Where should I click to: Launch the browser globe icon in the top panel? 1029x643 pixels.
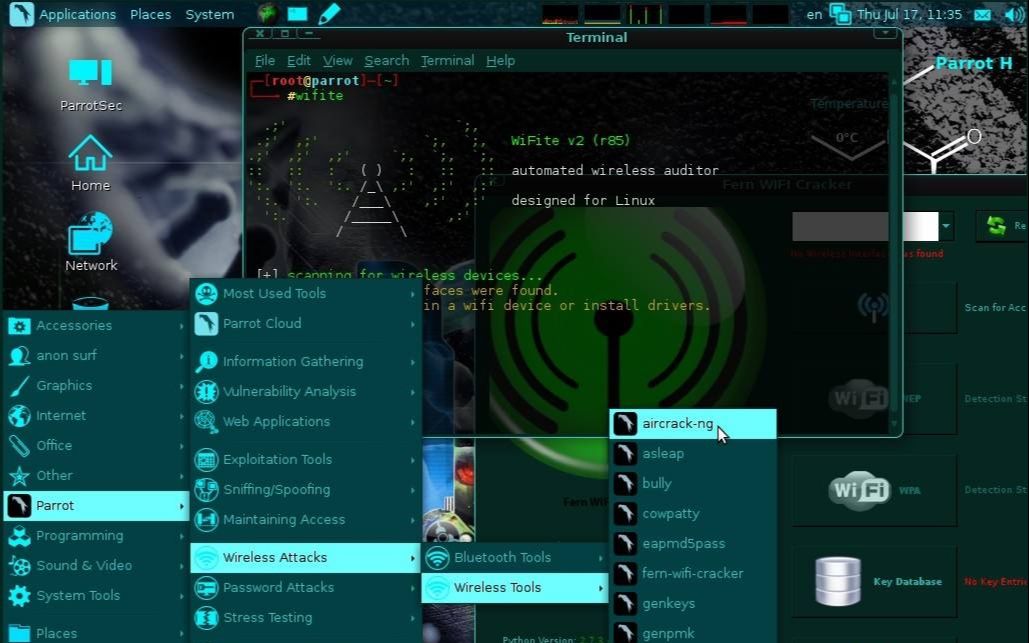point(267,13)
